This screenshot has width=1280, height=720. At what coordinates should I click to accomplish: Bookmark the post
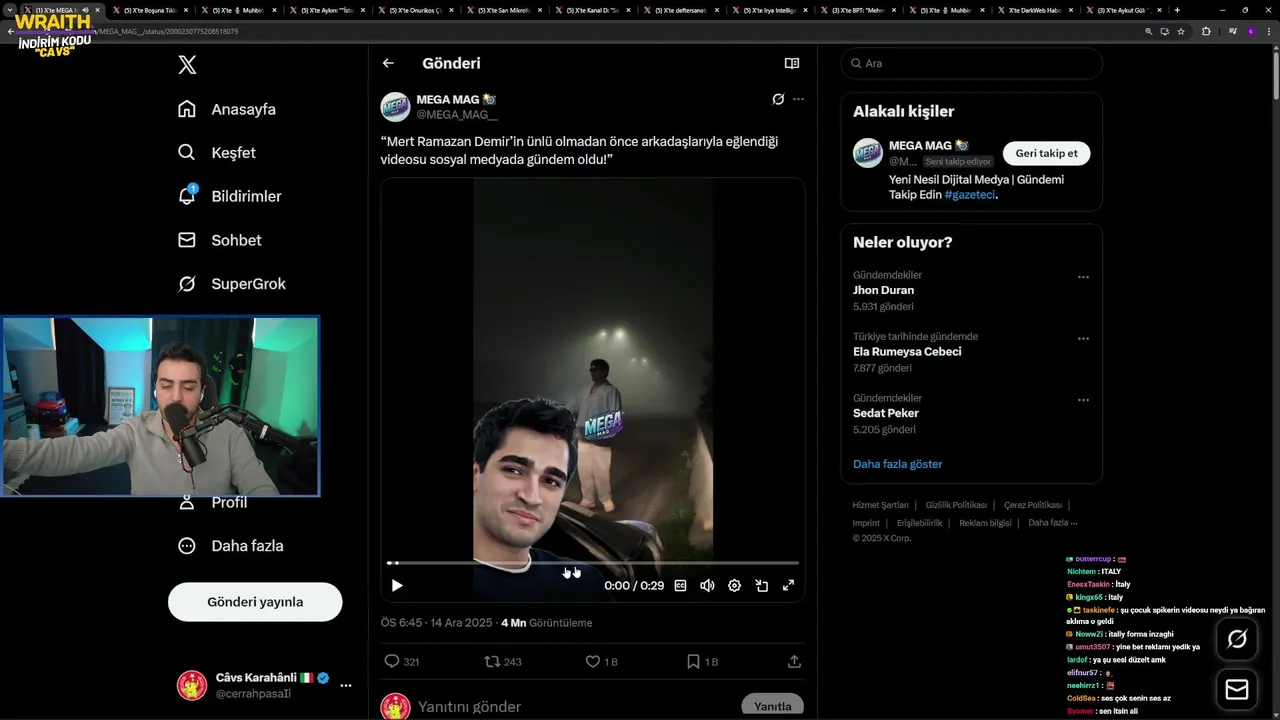702,662
